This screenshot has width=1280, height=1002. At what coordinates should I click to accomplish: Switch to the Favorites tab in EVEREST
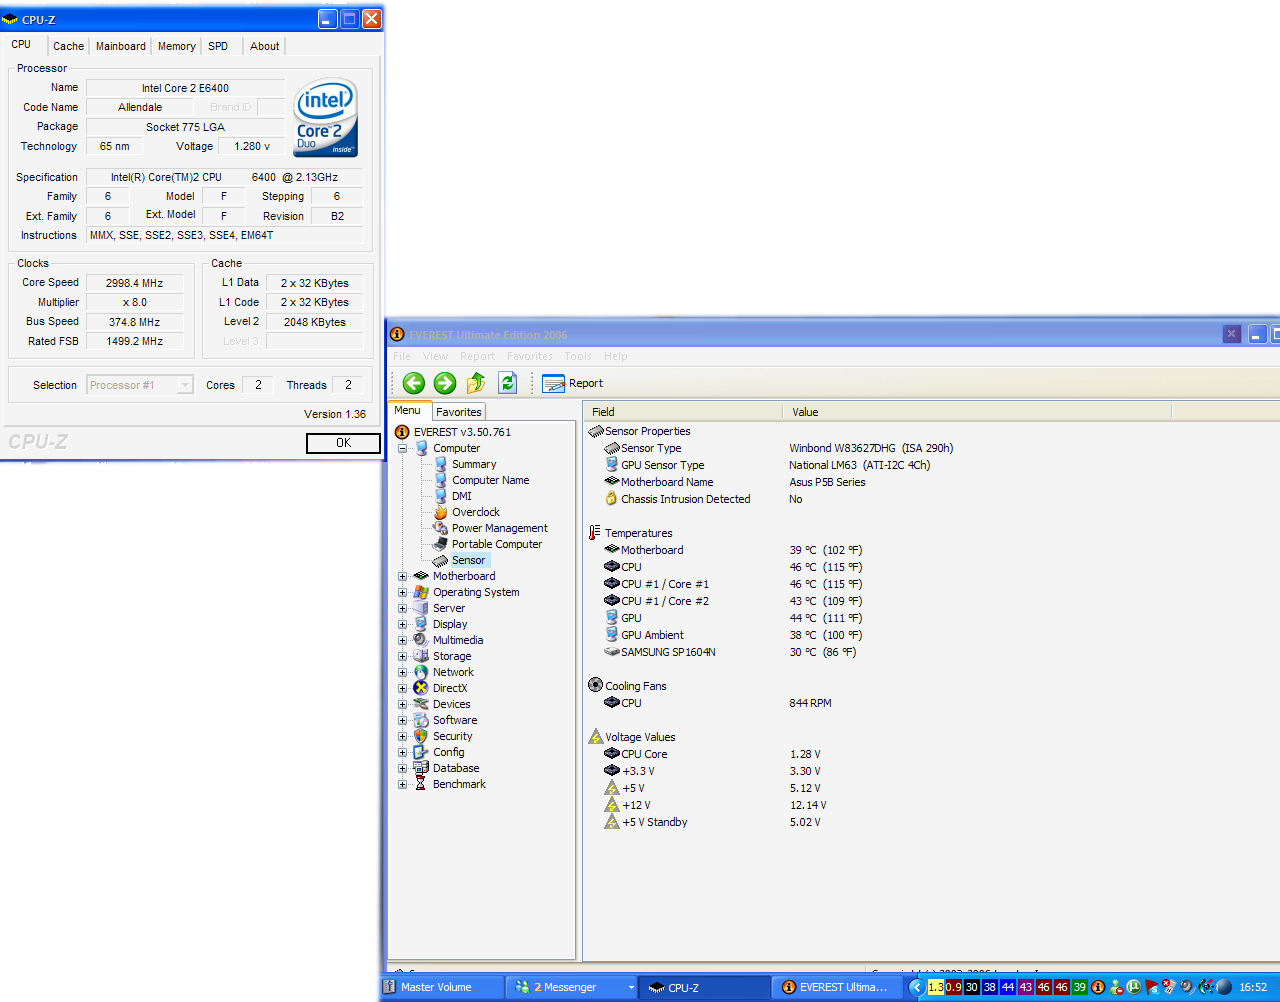point(459,412)
